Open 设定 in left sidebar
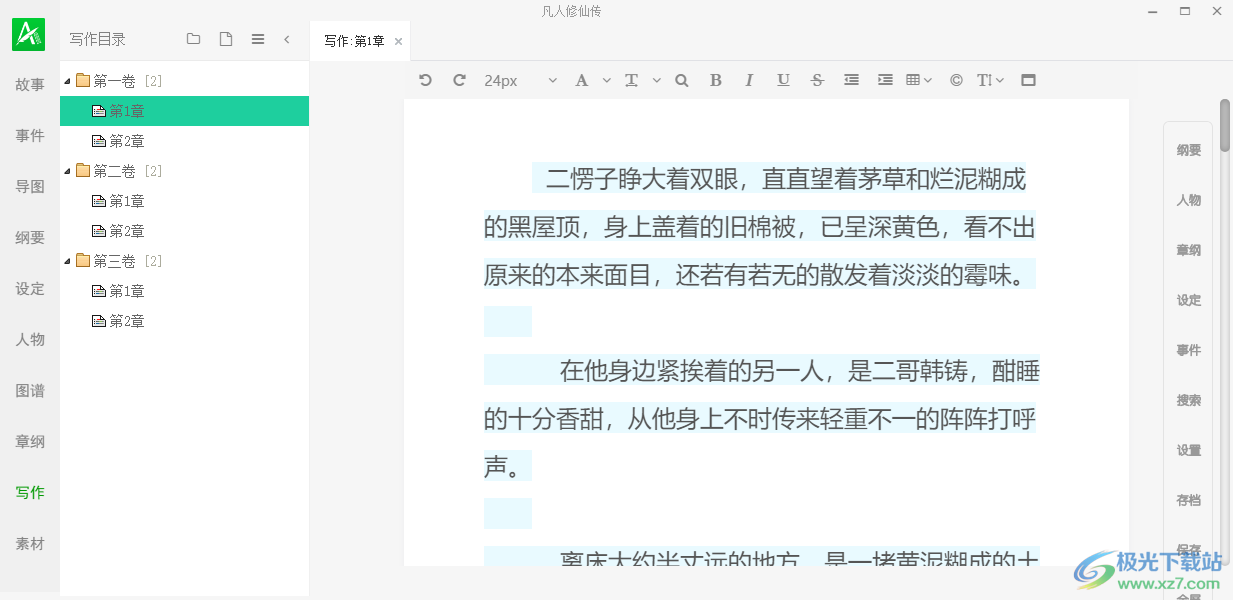Image resolution: width=1233 pixels, height=600 pixels. 30,289
